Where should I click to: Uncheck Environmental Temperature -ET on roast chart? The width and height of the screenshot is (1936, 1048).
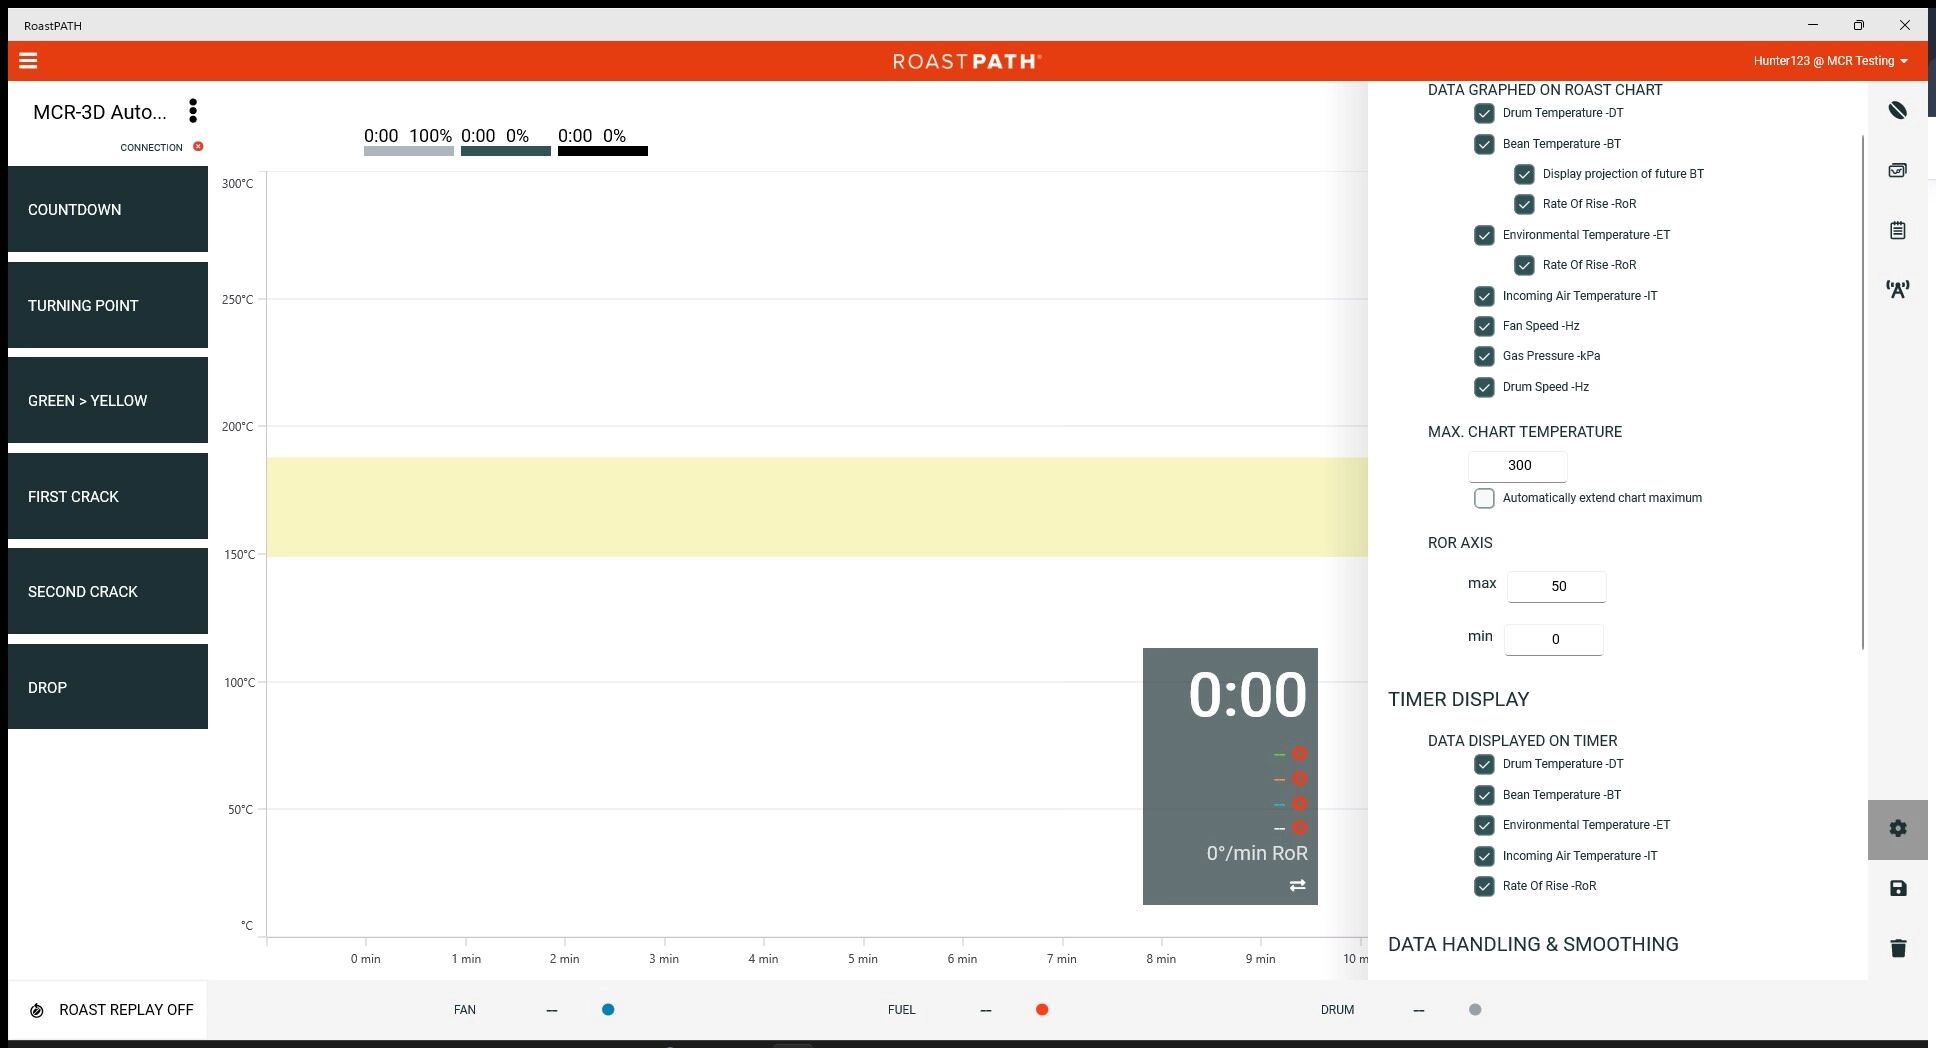[1484, 235]
